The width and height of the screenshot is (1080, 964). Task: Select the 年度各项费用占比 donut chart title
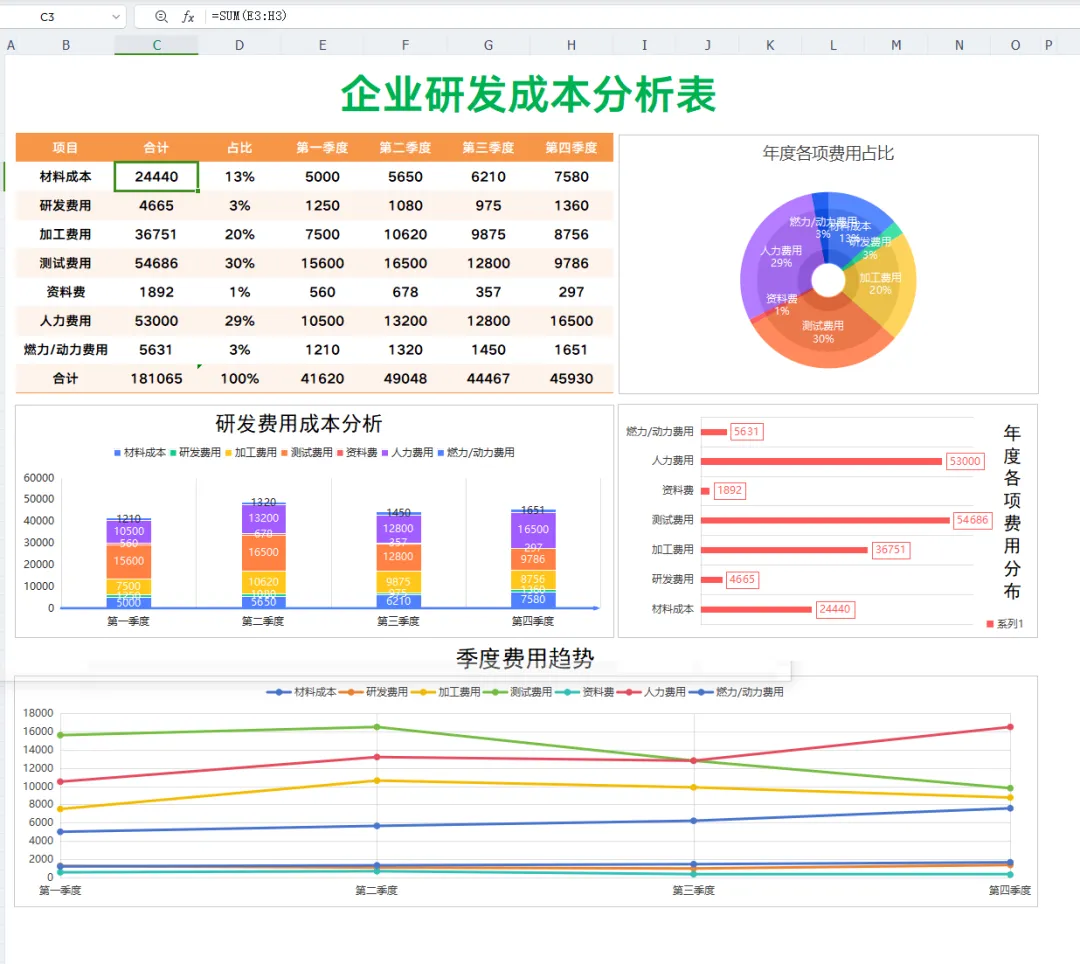828,153
